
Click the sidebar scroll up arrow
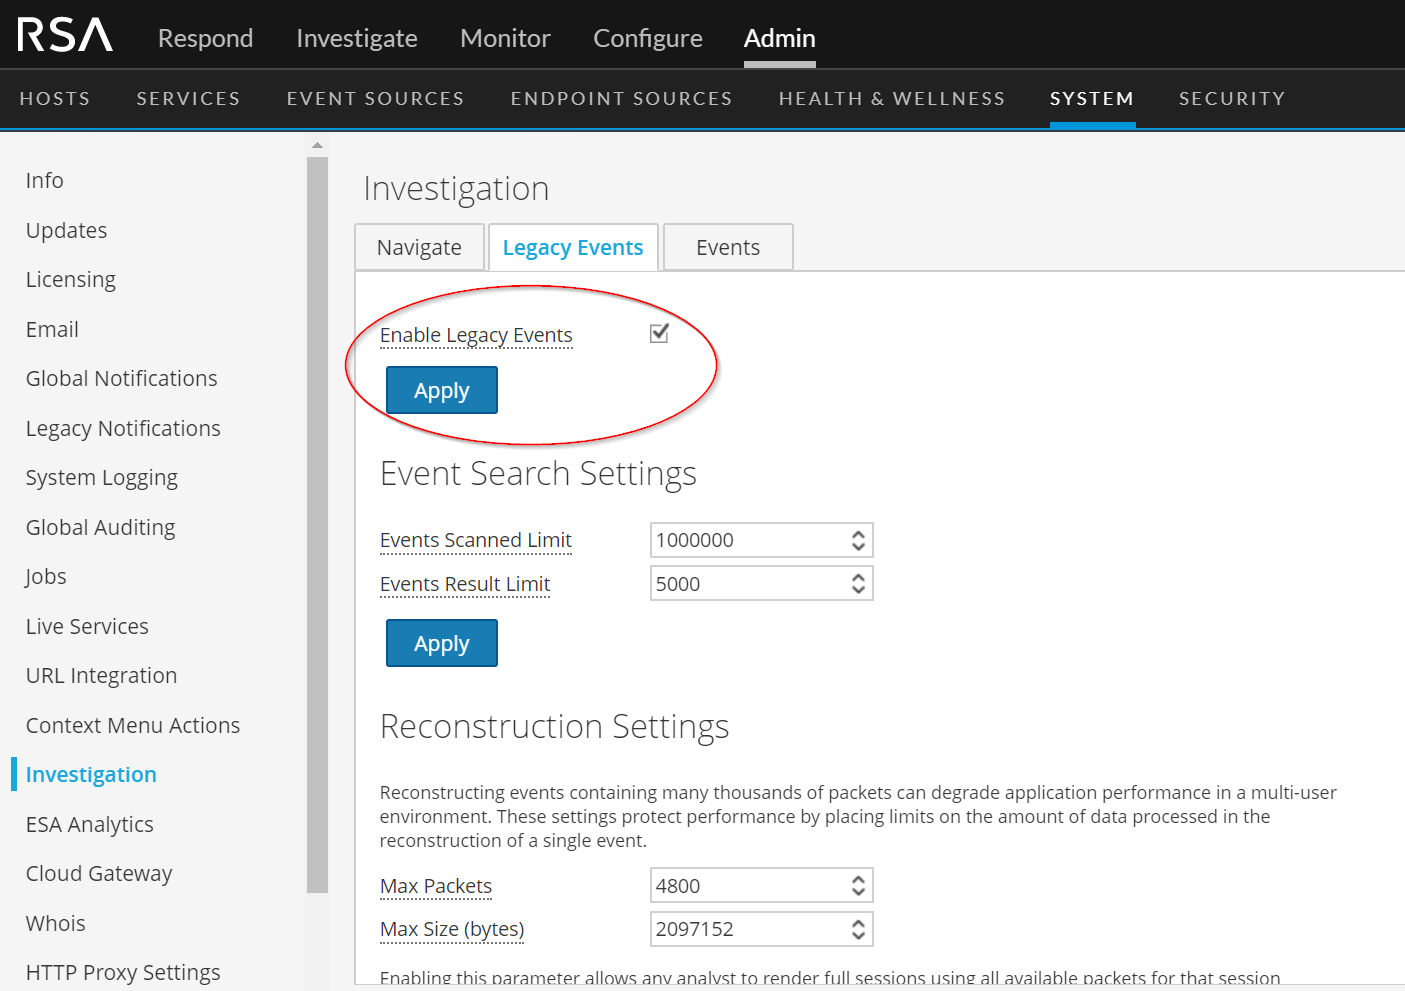[317, 146]
